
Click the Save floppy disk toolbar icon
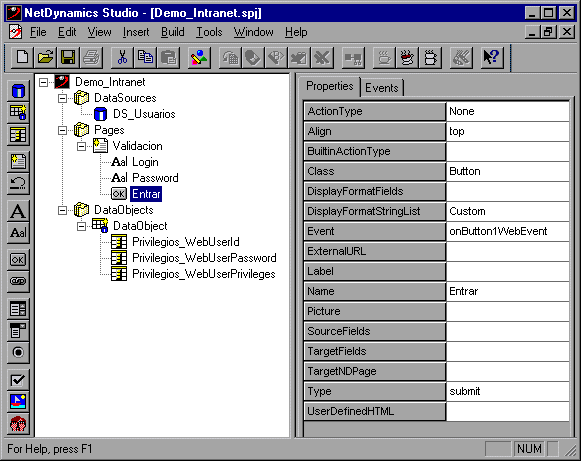tap(68, 57)
